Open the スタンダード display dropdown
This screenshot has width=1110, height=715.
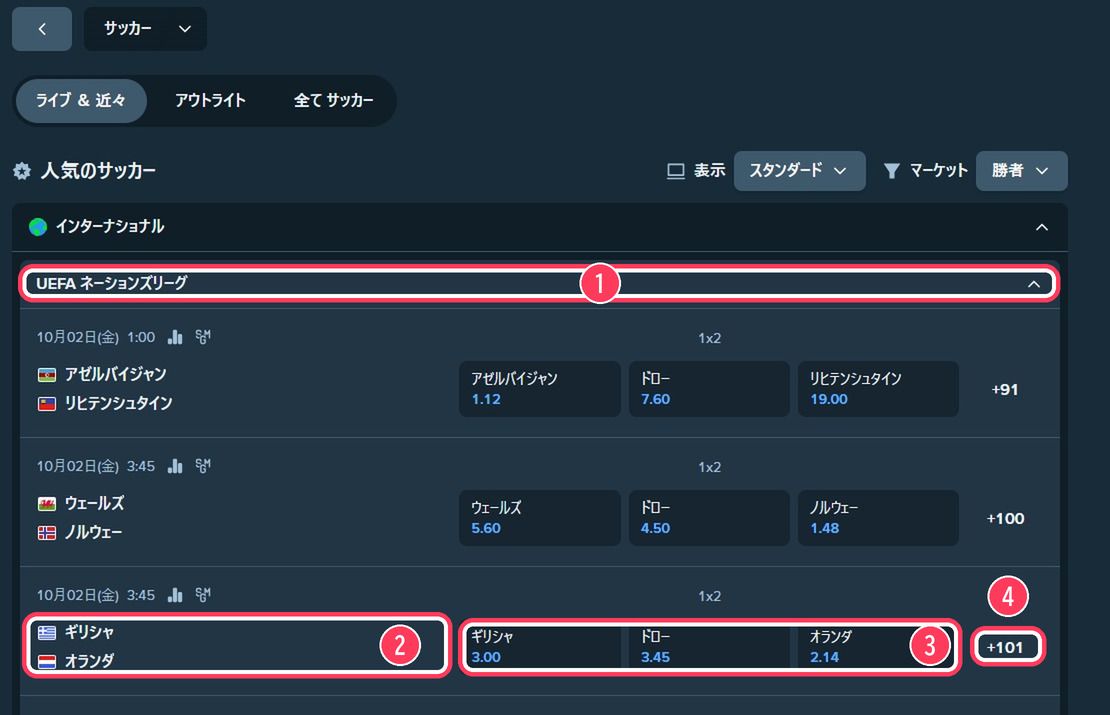click(x=799, y=171)
